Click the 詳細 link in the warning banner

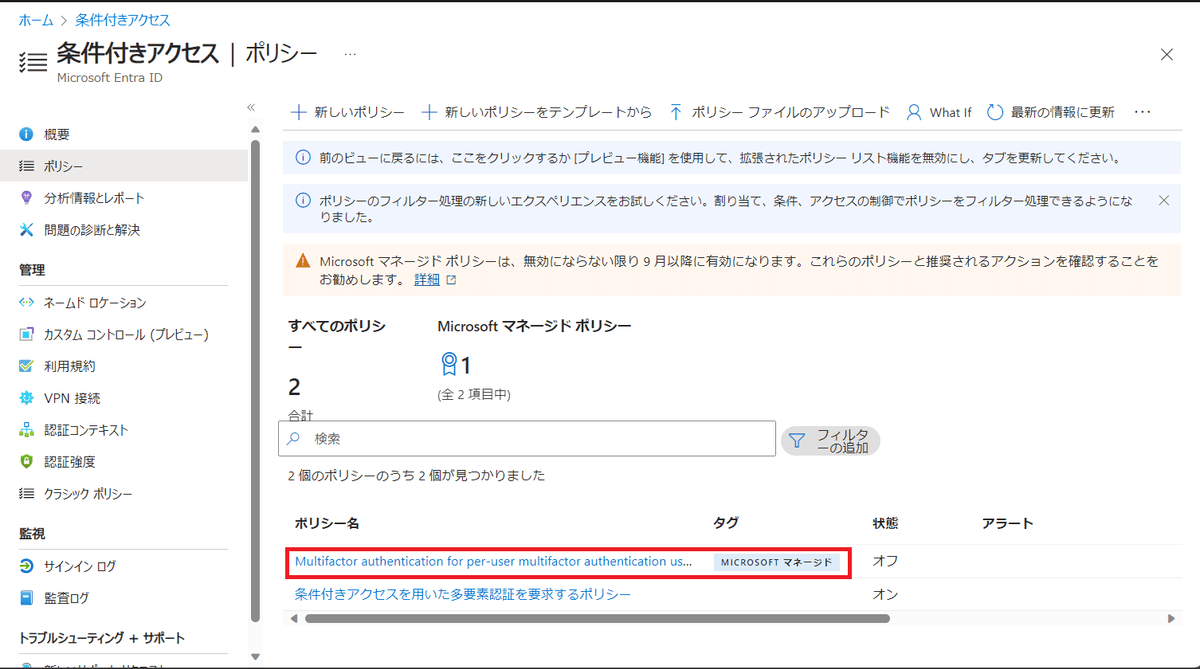coord(427,280)
